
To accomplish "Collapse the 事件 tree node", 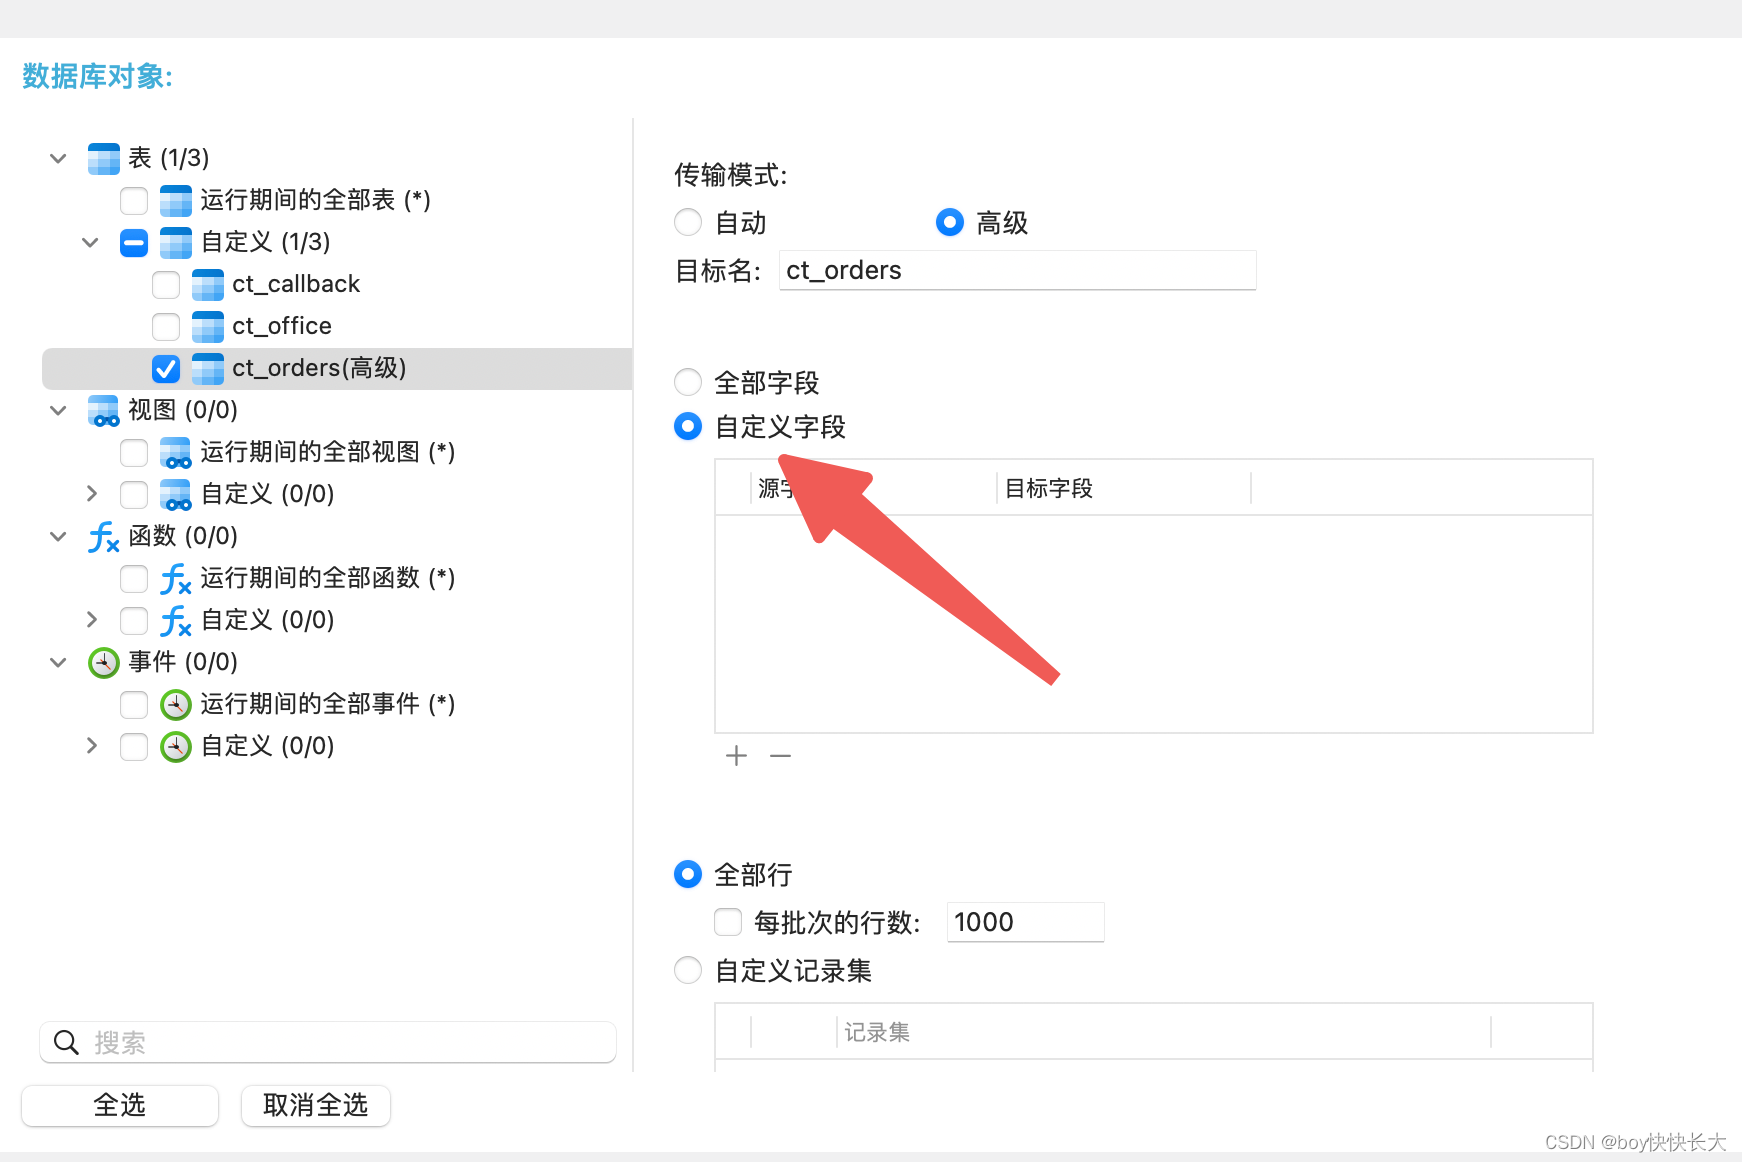I will tap(57, 662).
